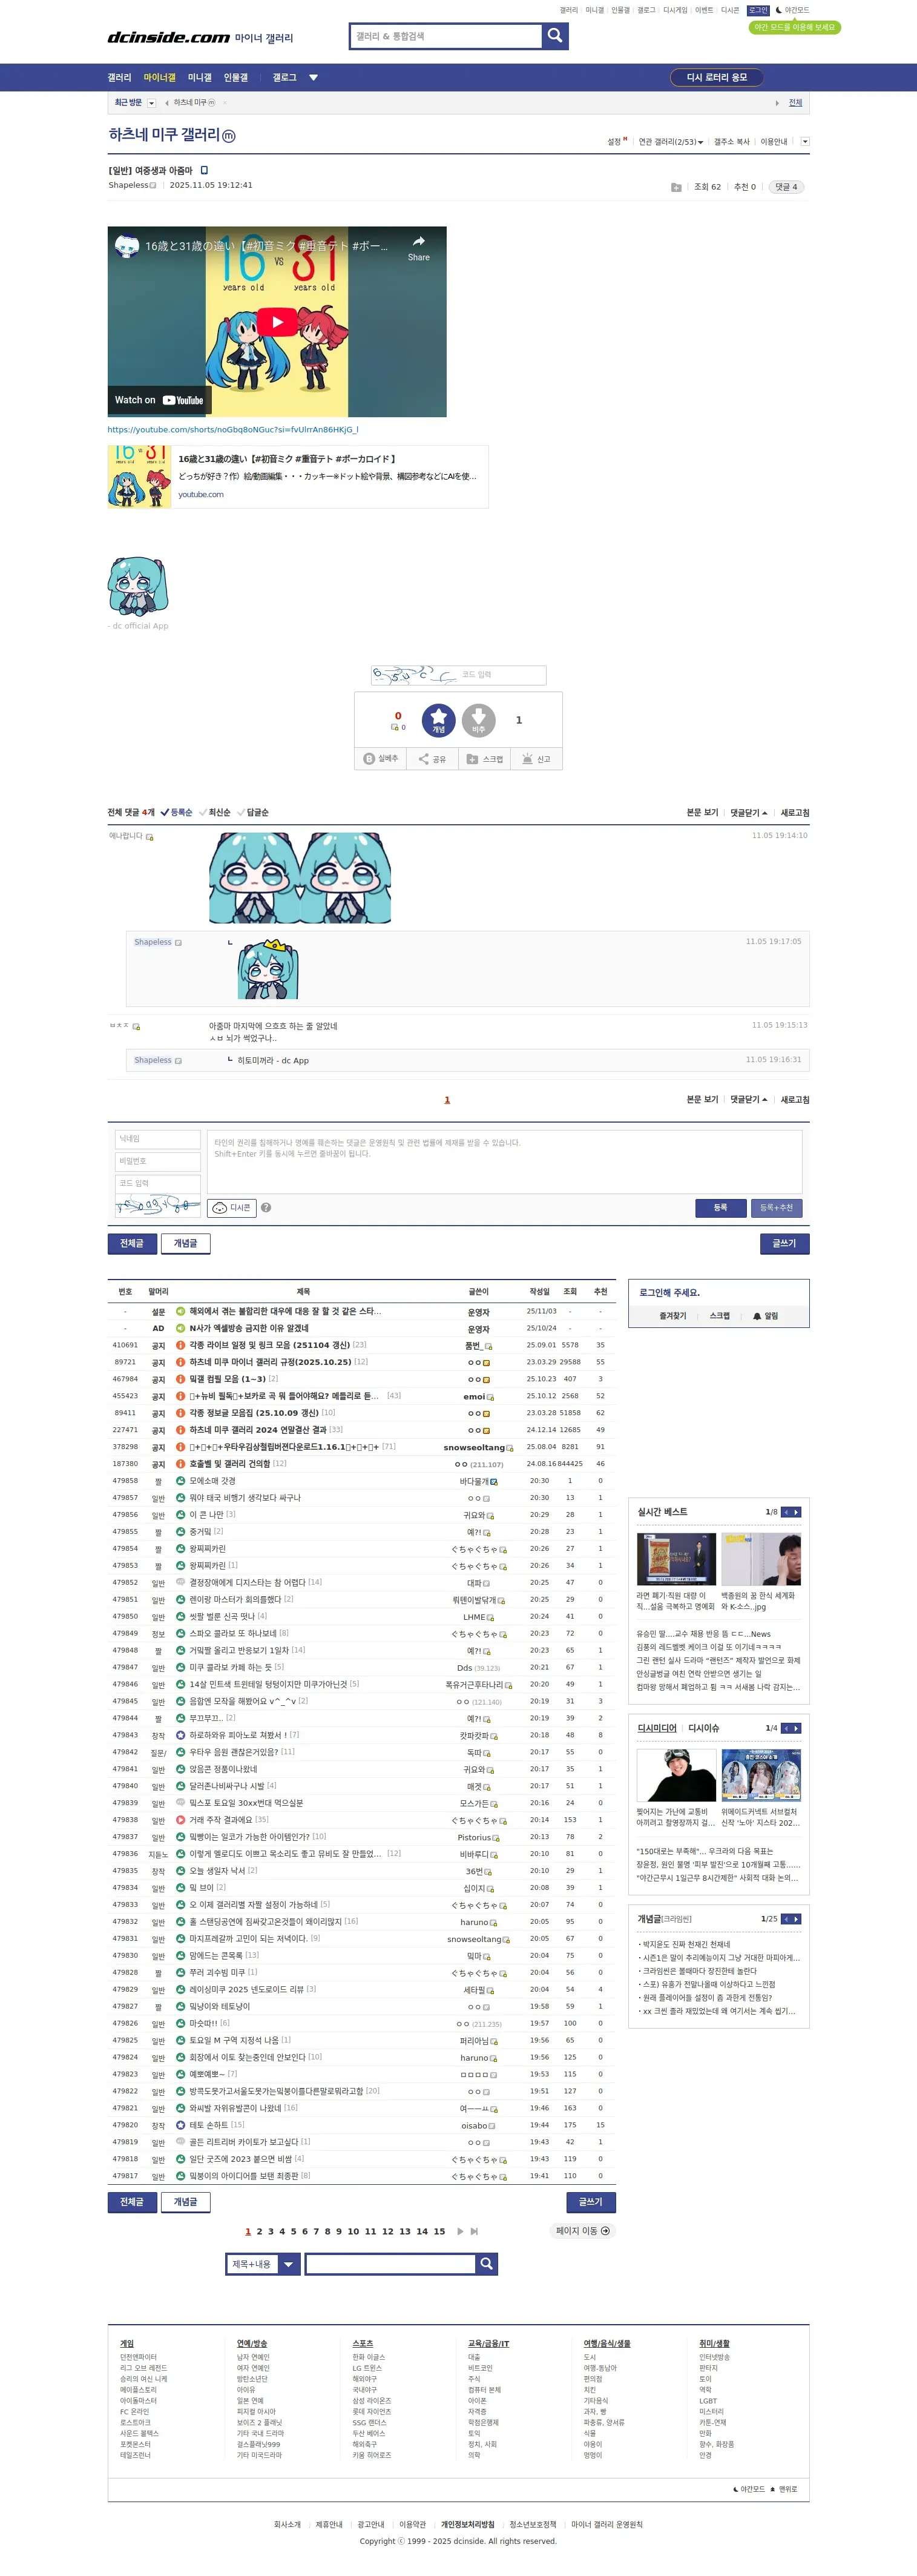Click next arrow in 개념글 side panel

click(x=796, y=1919)
